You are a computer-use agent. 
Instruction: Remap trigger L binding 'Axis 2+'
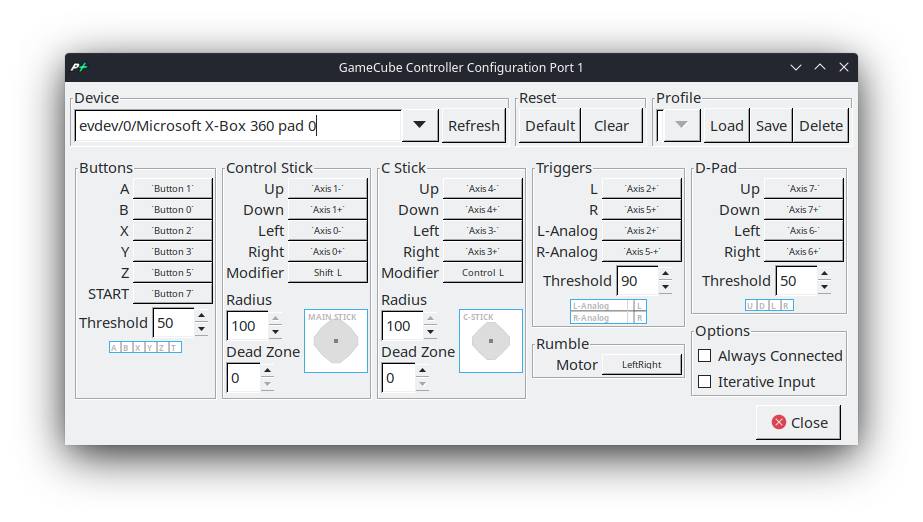641,188
